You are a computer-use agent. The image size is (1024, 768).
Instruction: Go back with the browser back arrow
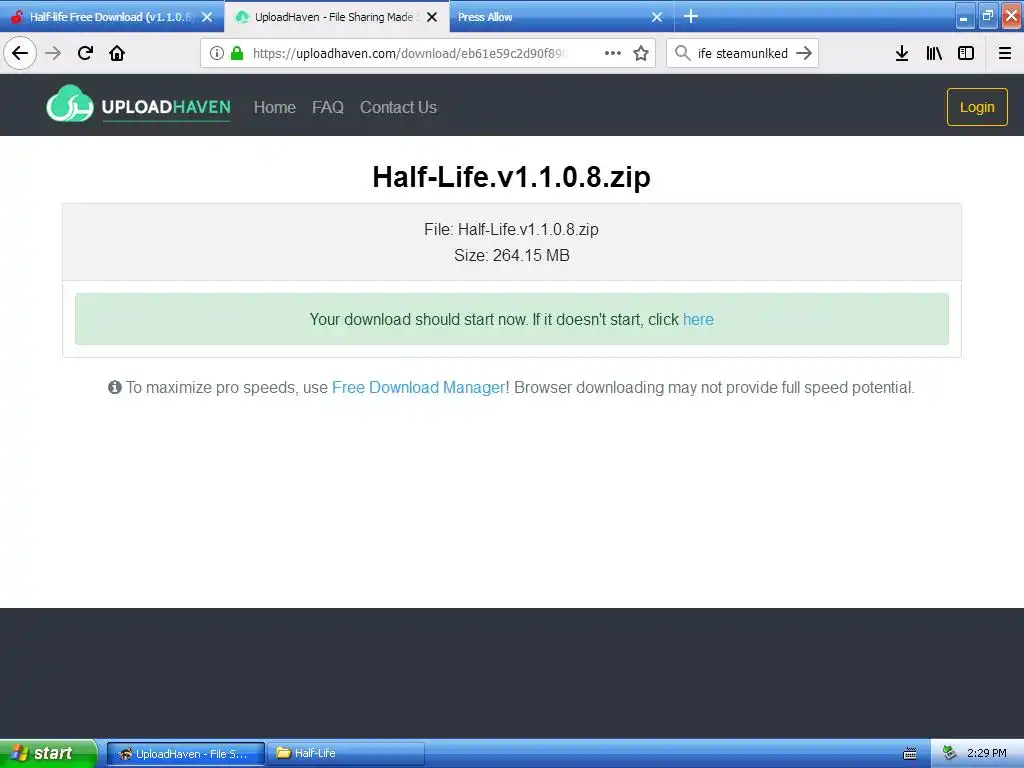click(x=20, y=53)
